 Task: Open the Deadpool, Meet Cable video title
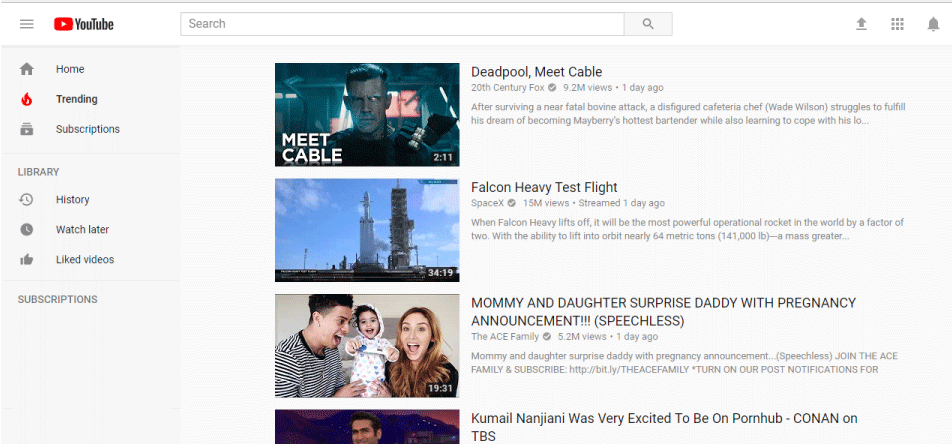coord(536,72)
